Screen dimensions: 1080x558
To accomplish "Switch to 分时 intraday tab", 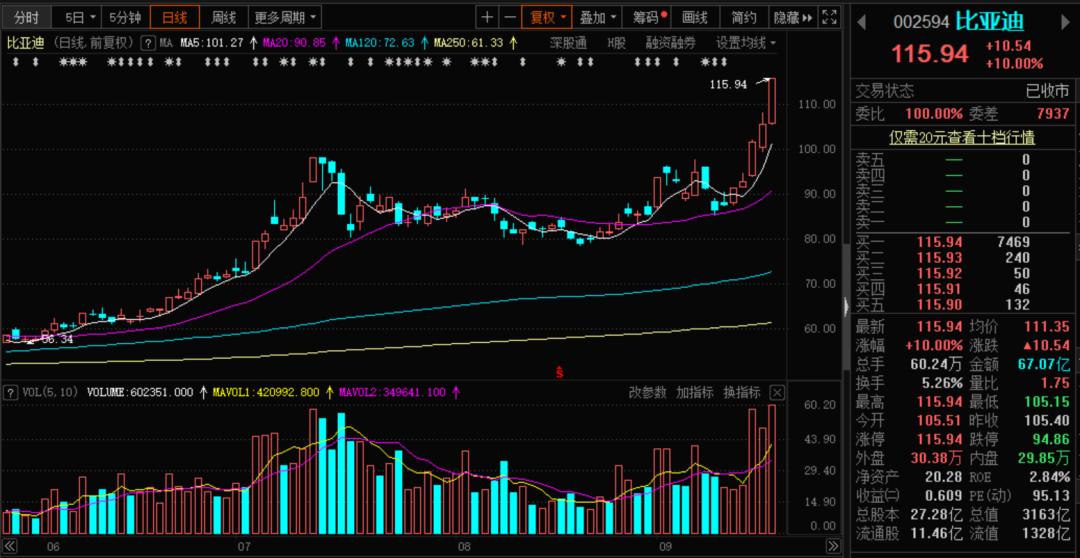I will coord(27,17).
